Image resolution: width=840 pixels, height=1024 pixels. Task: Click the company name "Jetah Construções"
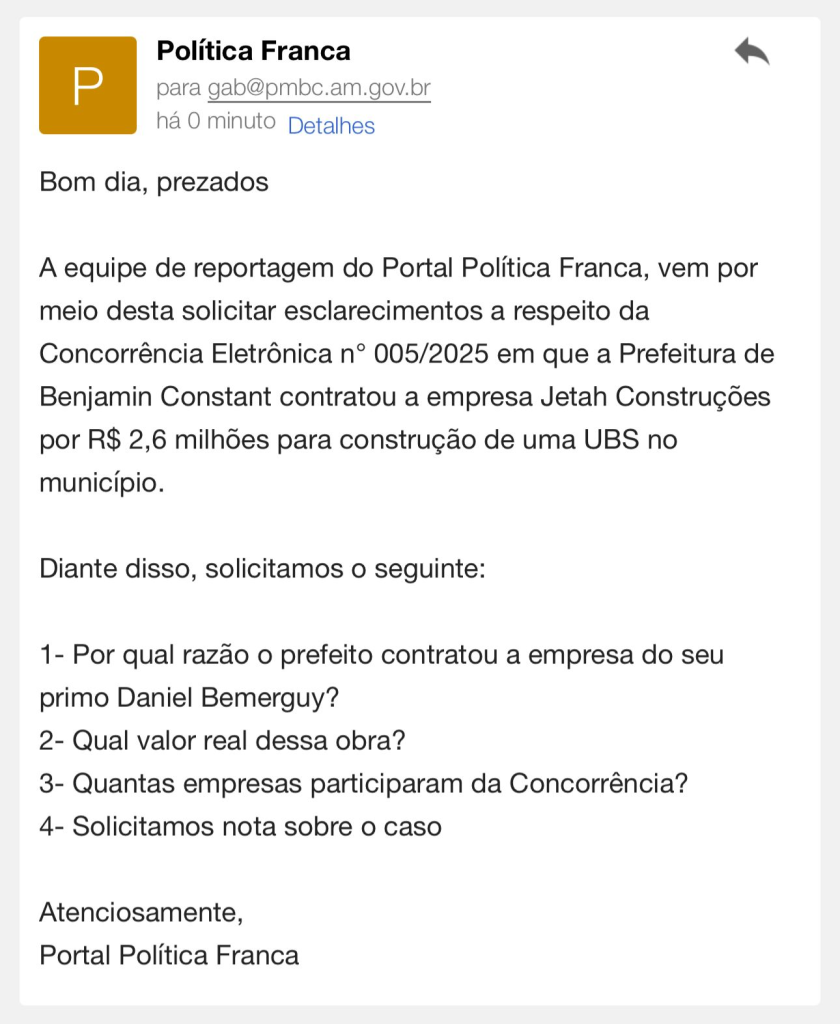[x=655, y=397]
